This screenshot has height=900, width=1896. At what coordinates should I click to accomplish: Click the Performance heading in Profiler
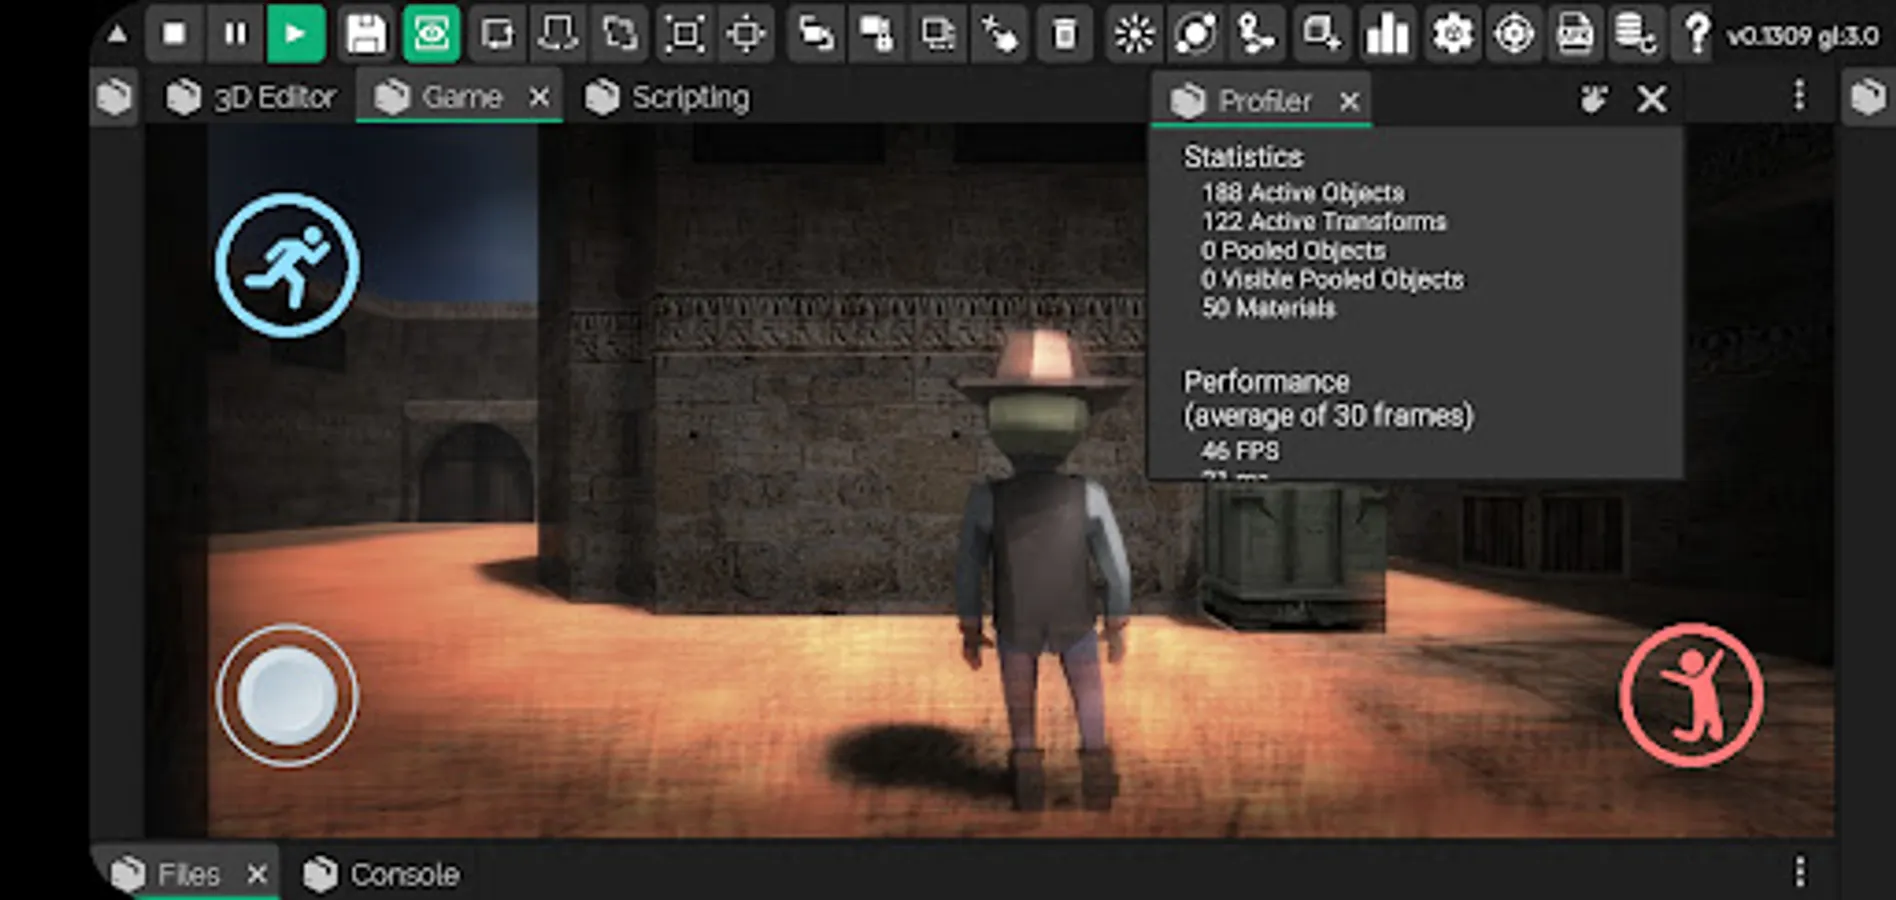click(1266, 382)
